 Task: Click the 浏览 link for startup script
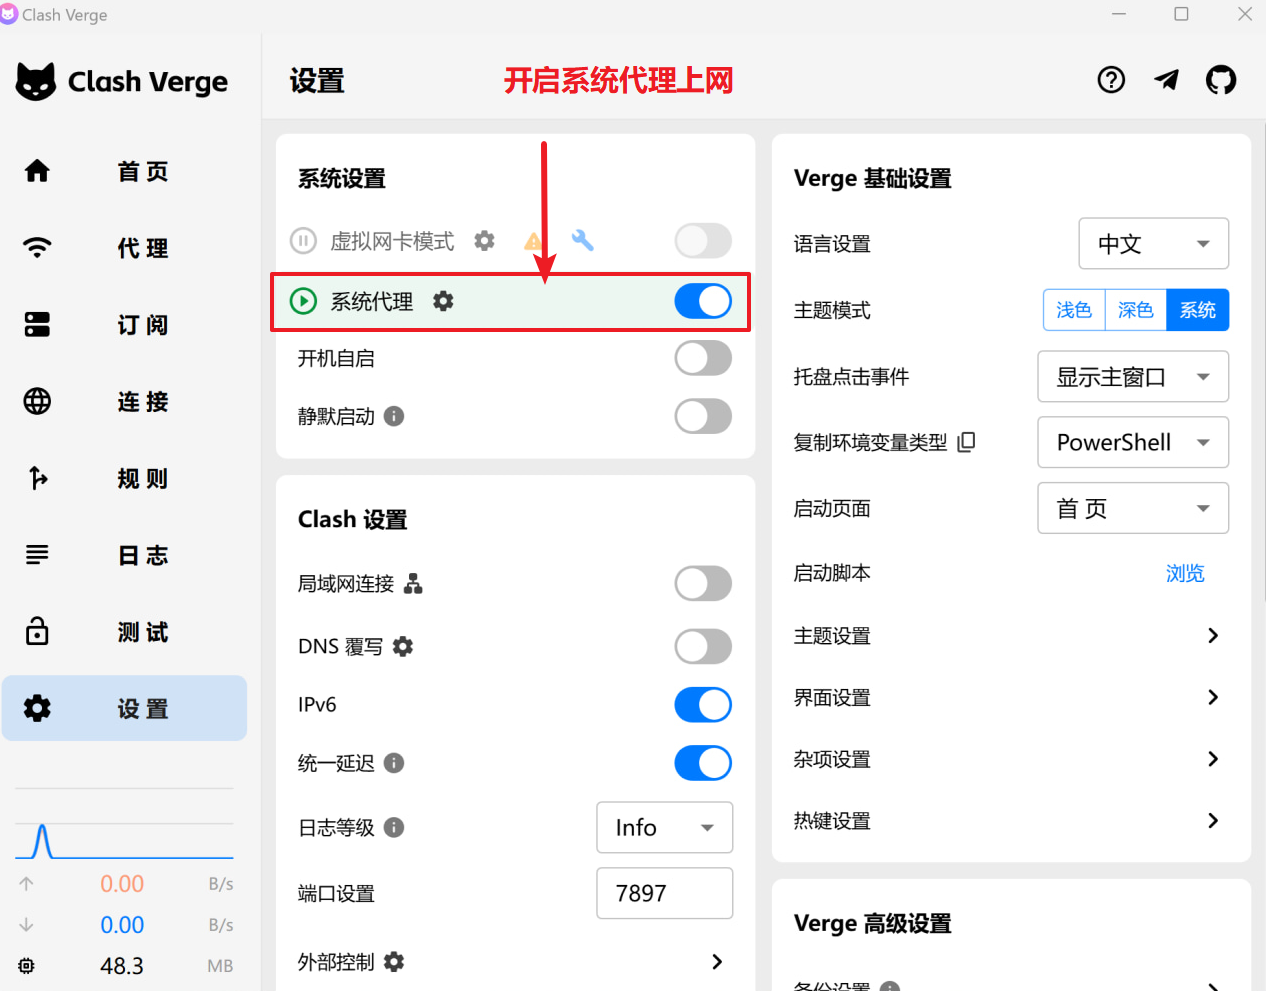coord(1184,574)
